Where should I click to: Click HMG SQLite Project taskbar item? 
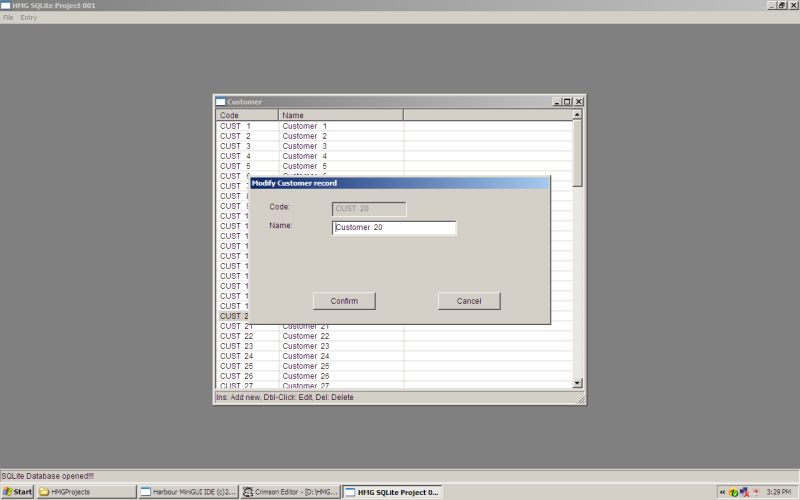(x=392, y=492)
